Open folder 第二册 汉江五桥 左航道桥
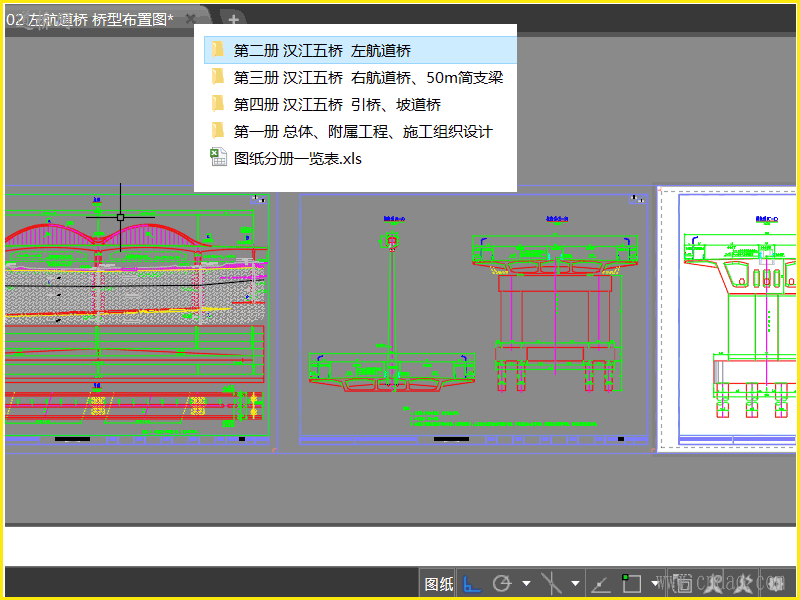Viewport: 800px width, 600px height. point(360,50)
